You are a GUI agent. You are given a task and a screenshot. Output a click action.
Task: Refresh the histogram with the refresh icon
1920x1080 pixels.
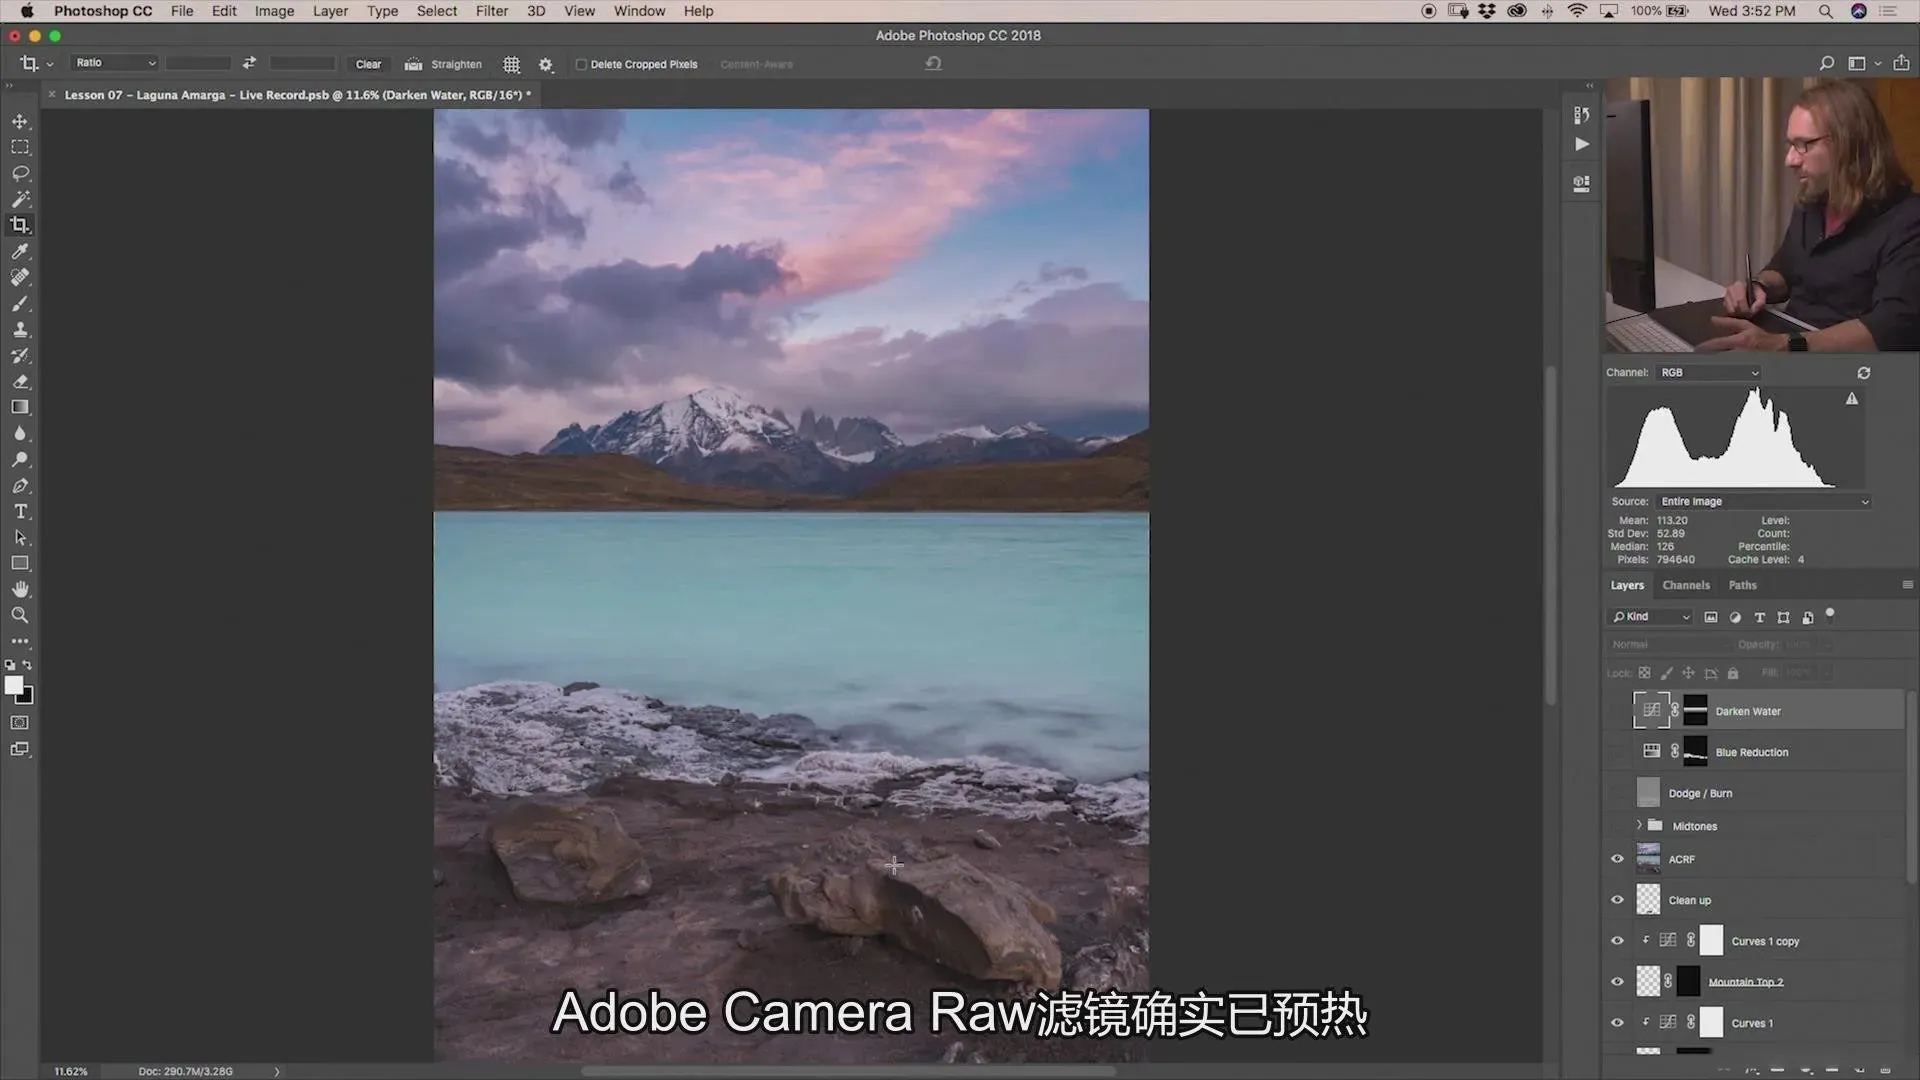(1863, 373)
